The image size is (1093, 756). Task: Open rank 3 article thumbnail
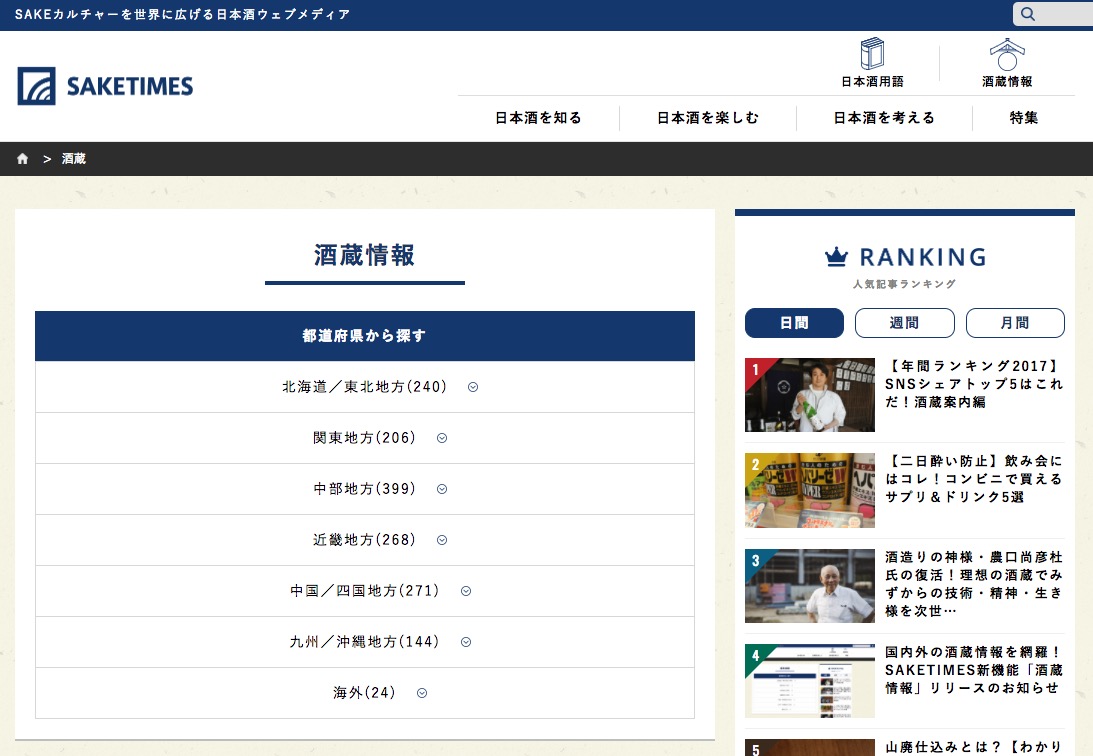click(809, 586)
